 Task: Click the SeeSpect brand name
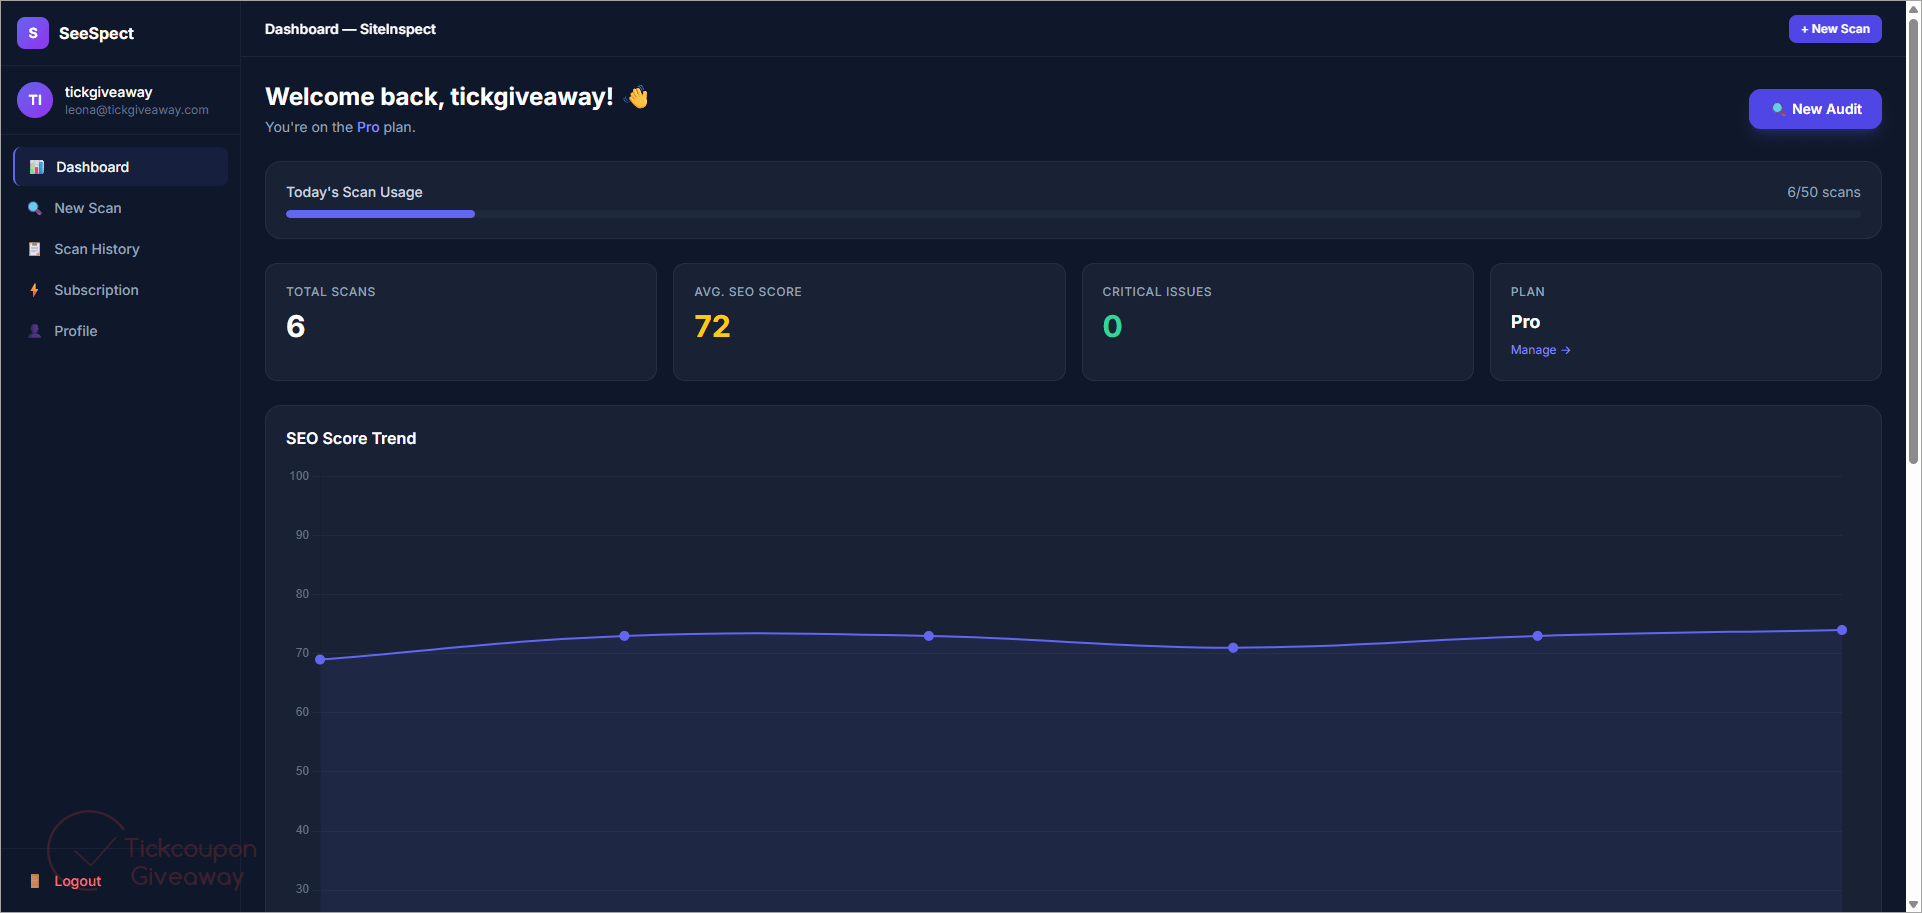pyautogui.click(x=96, y=33)
